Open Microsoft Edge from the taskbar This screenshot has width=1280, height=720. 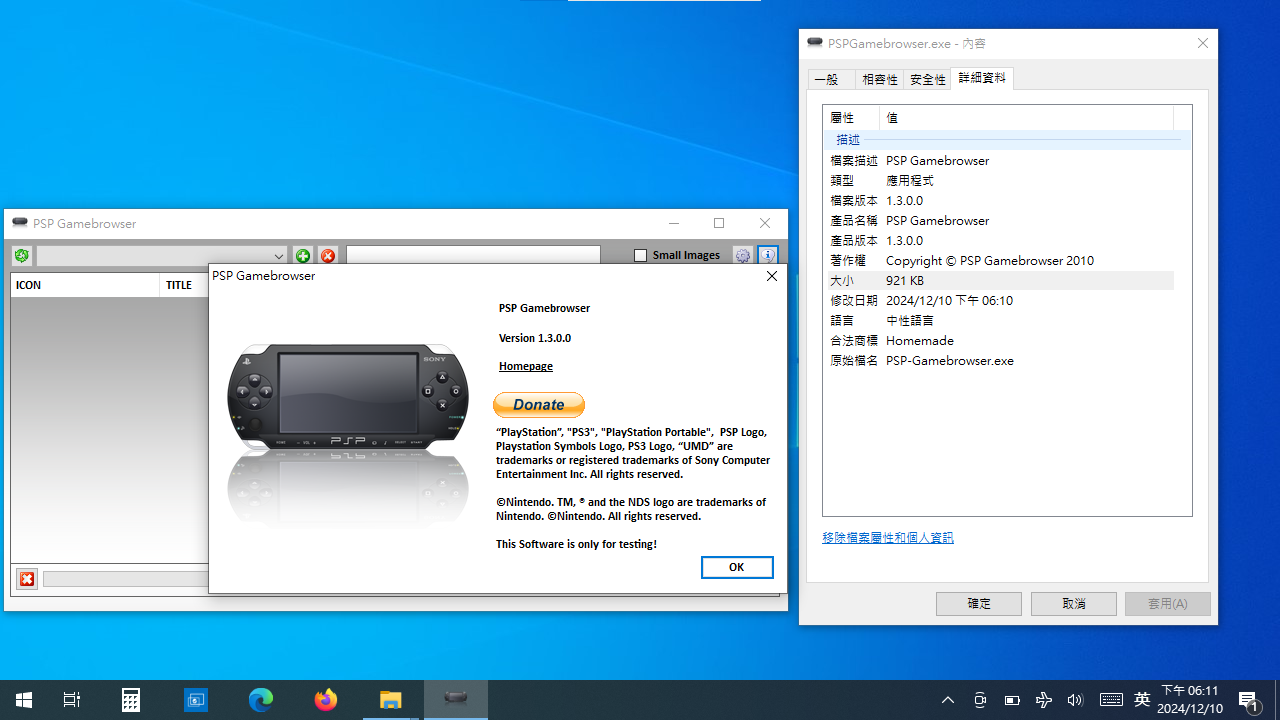coord(261,700)
